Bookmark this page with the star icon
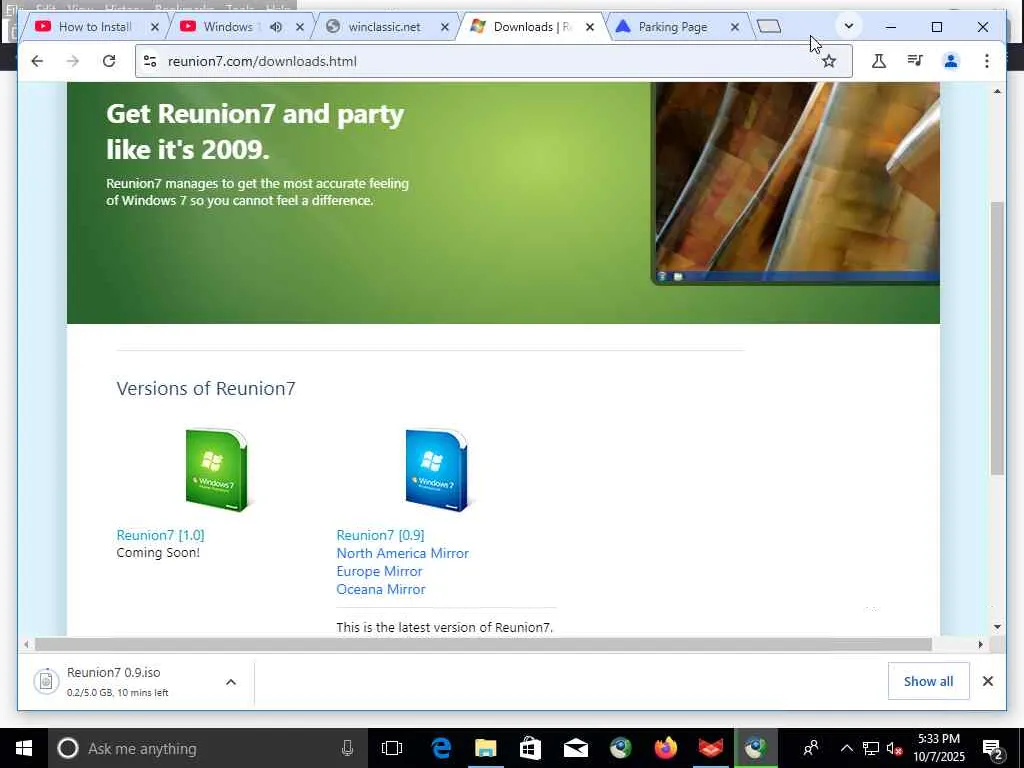The image size is (1024, 768). (x=829, y=61)
